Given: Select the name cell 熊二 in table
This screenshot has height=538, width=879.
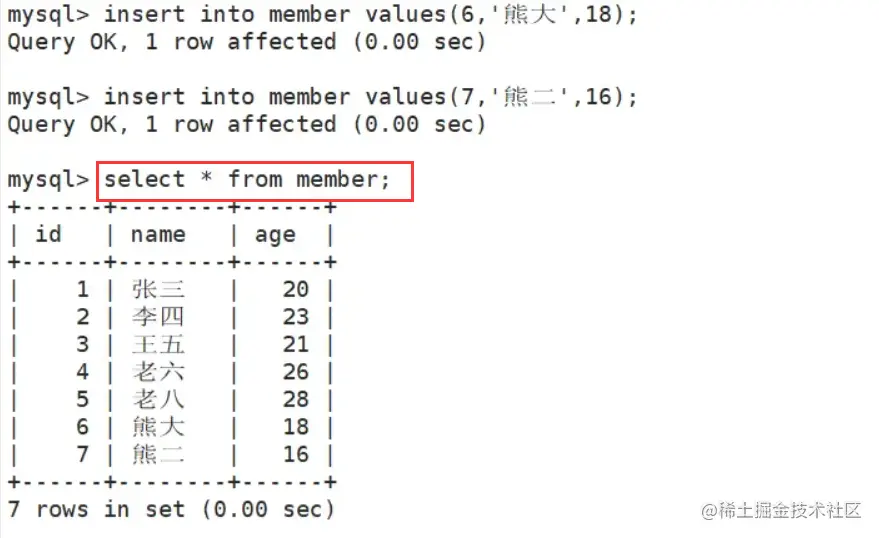Looking at the screenshot, I should click(158, 454).
